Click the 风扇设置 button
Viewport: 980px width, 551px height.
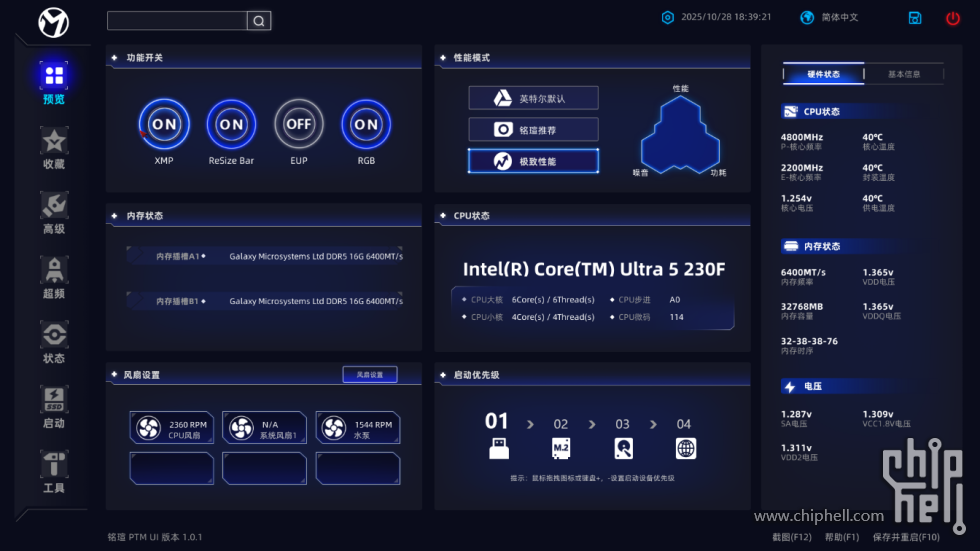(369, 375)
